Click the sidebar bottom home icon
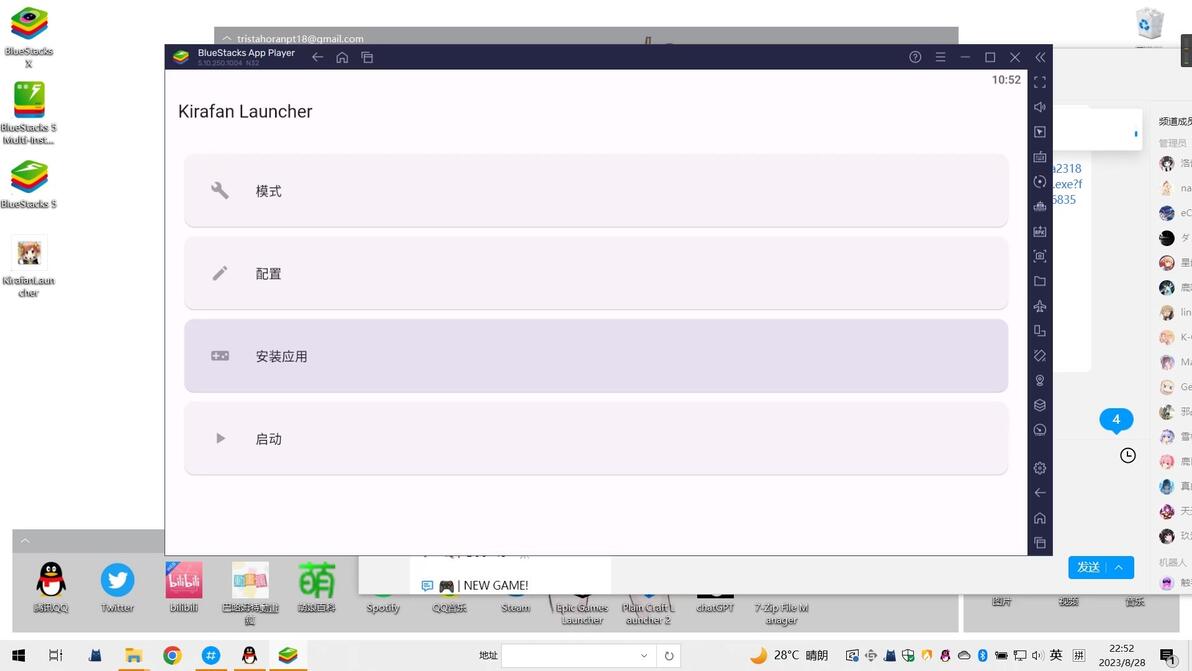This screenshot has height=671, width=1192. (x=1040, y=518)
